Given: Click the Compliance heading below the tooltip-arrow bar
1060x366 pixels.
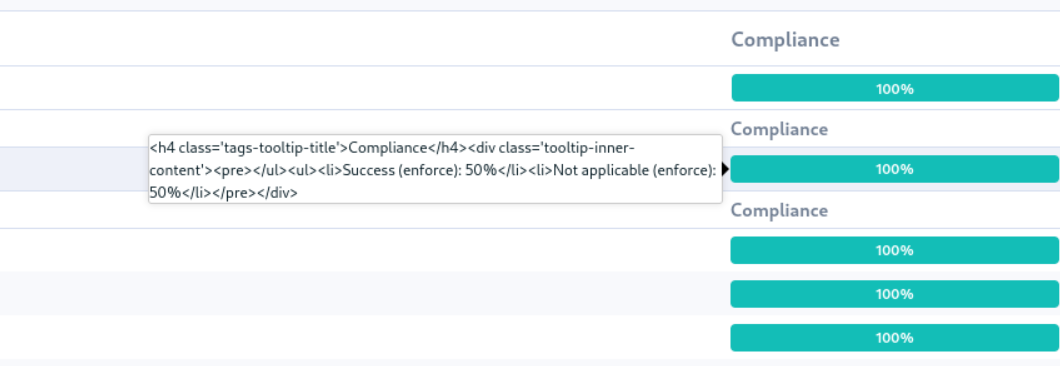Looking at the screenshot, I should (x=779, y=210).
